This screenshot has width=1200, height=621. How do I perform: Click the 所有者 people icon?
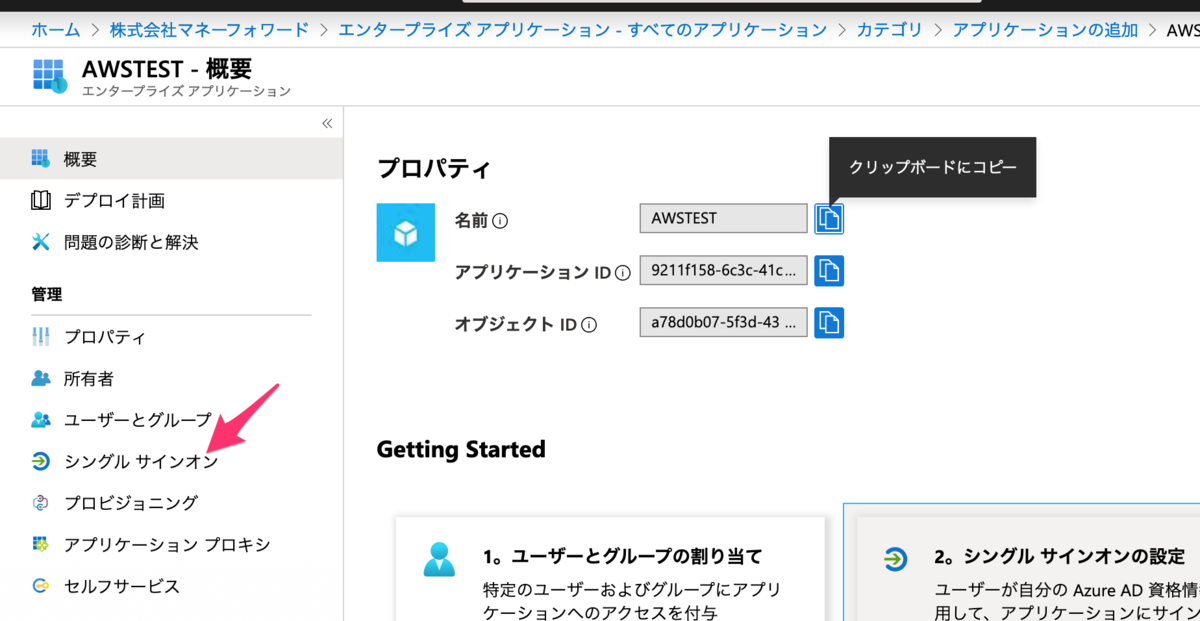tap(41, 379)
